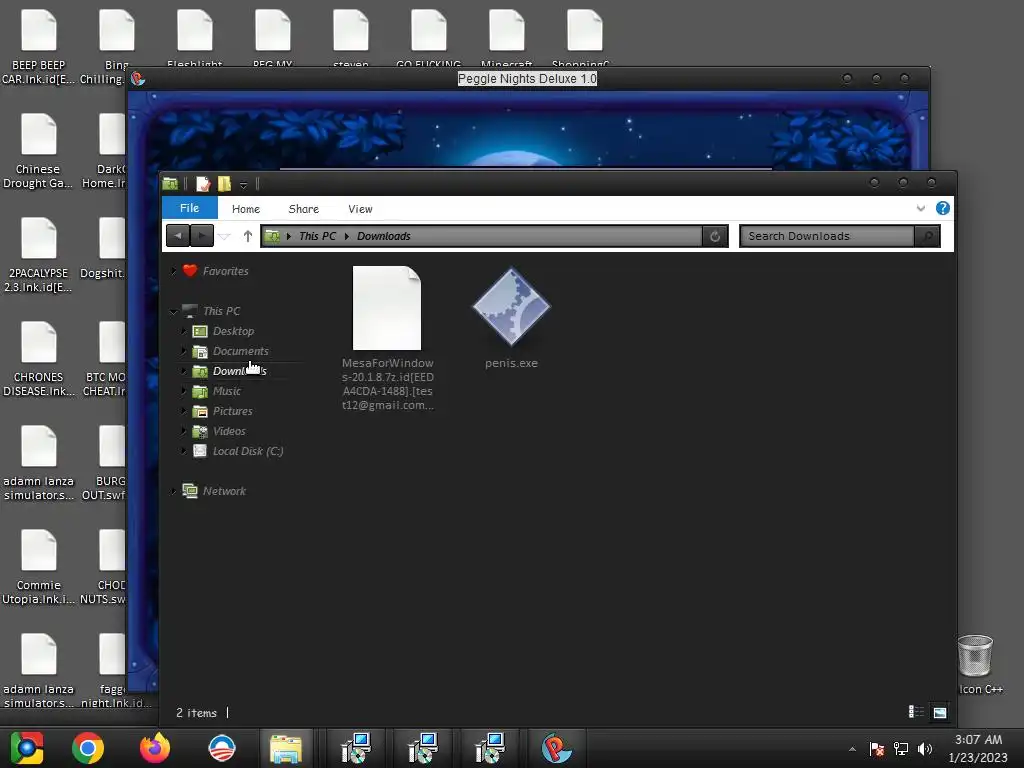Screen dimensions: 1024x768
Task: Select the MesaForWindows file icon
Action: point(387,308)
